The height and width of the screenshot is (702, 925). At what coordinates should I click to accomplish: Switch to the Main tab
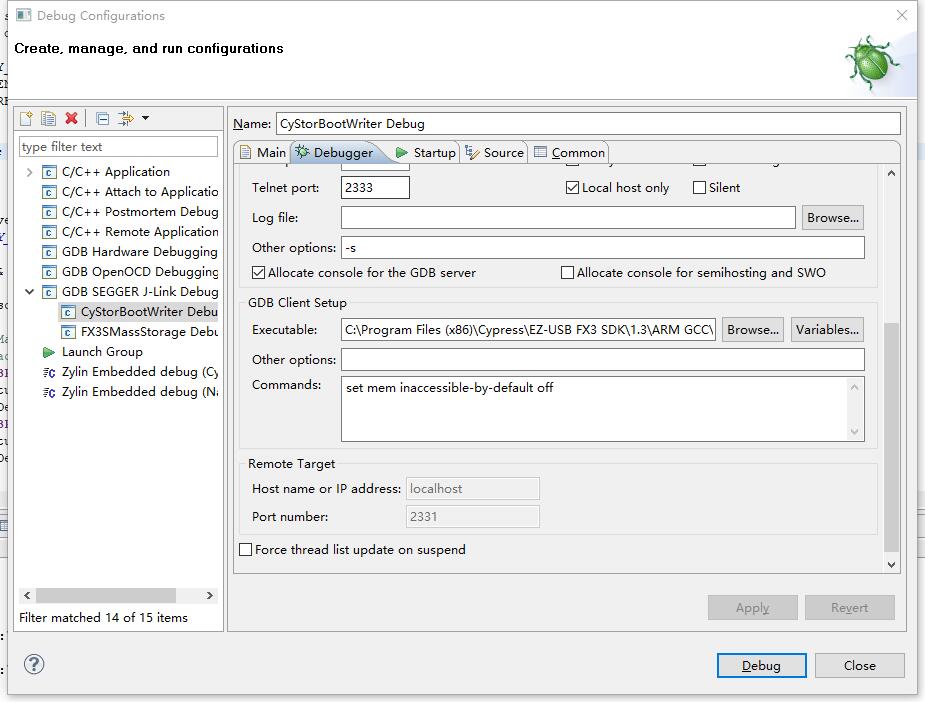coord(264,153)
